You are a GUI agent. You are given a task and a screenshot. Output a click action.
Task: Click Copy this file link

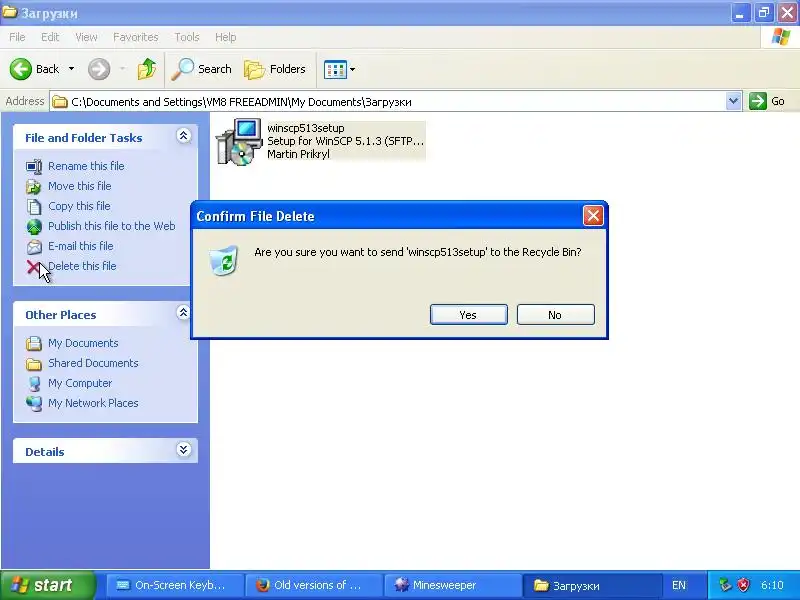(79, 206)
